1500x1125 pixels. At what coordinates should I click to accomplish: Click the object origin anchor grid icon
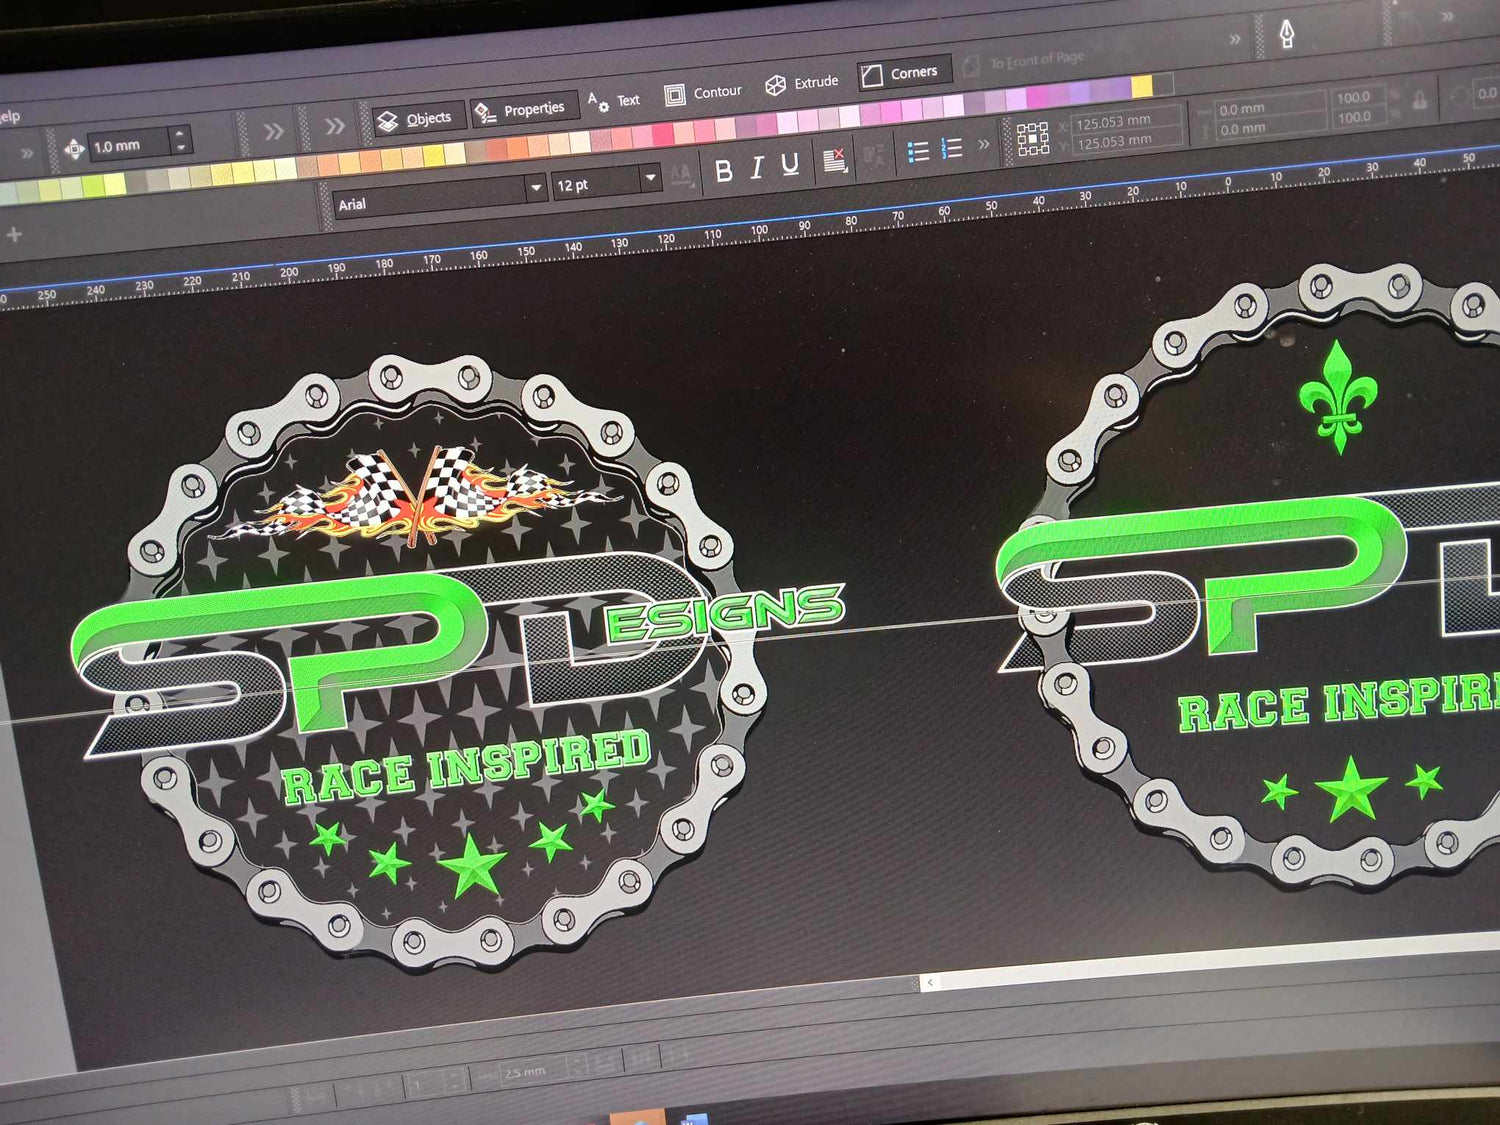pyautogui.click(x=1032, y=139)
